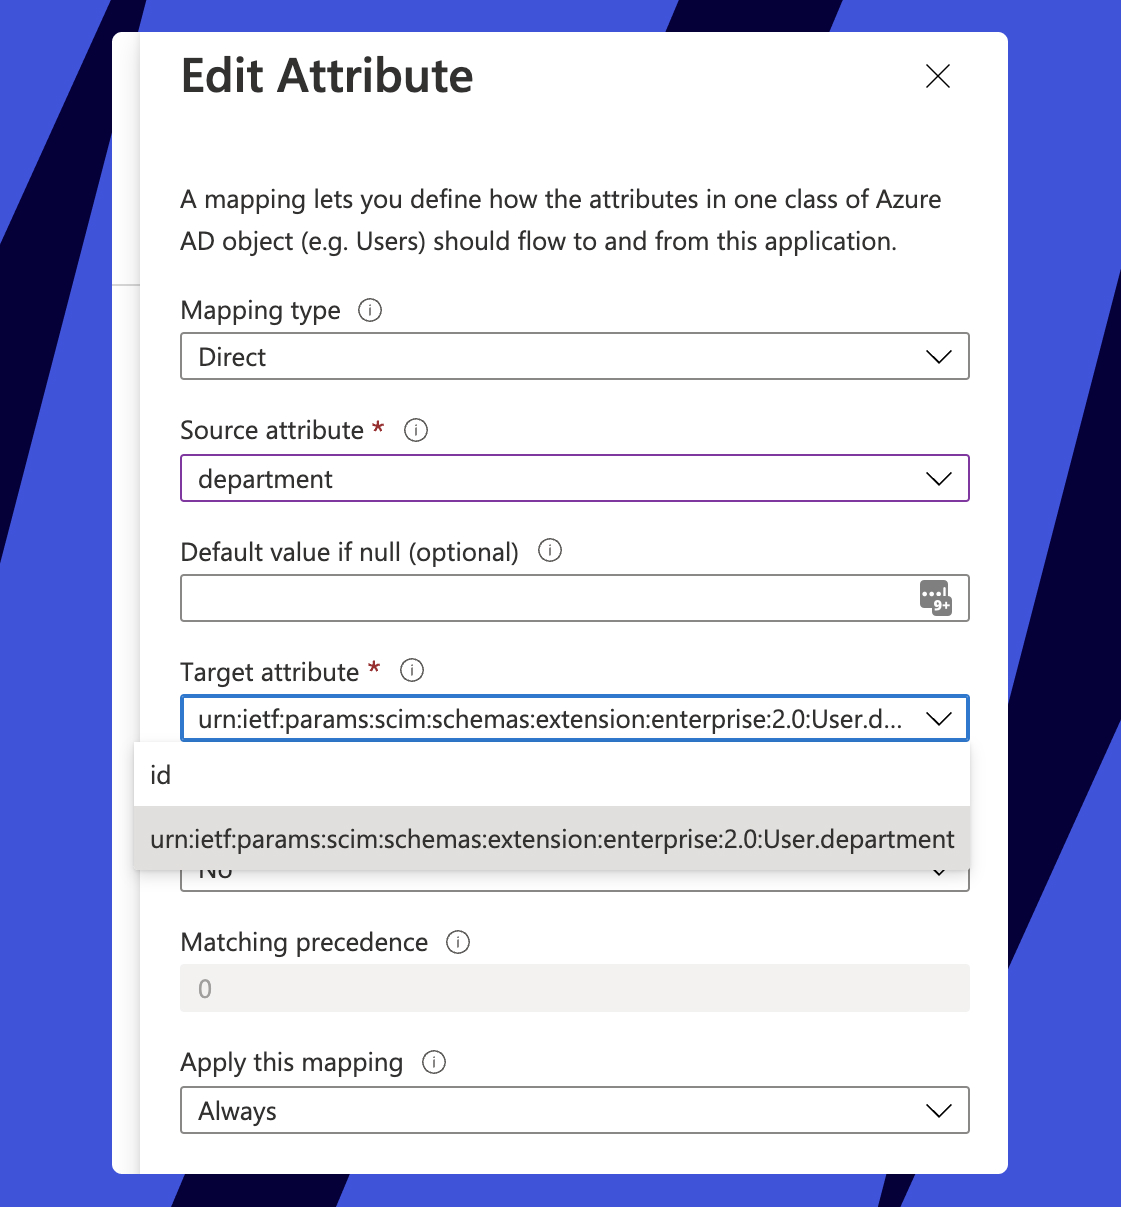
Task: Open the Apply this mapping dropdown
Action: tap(938, 1111)
